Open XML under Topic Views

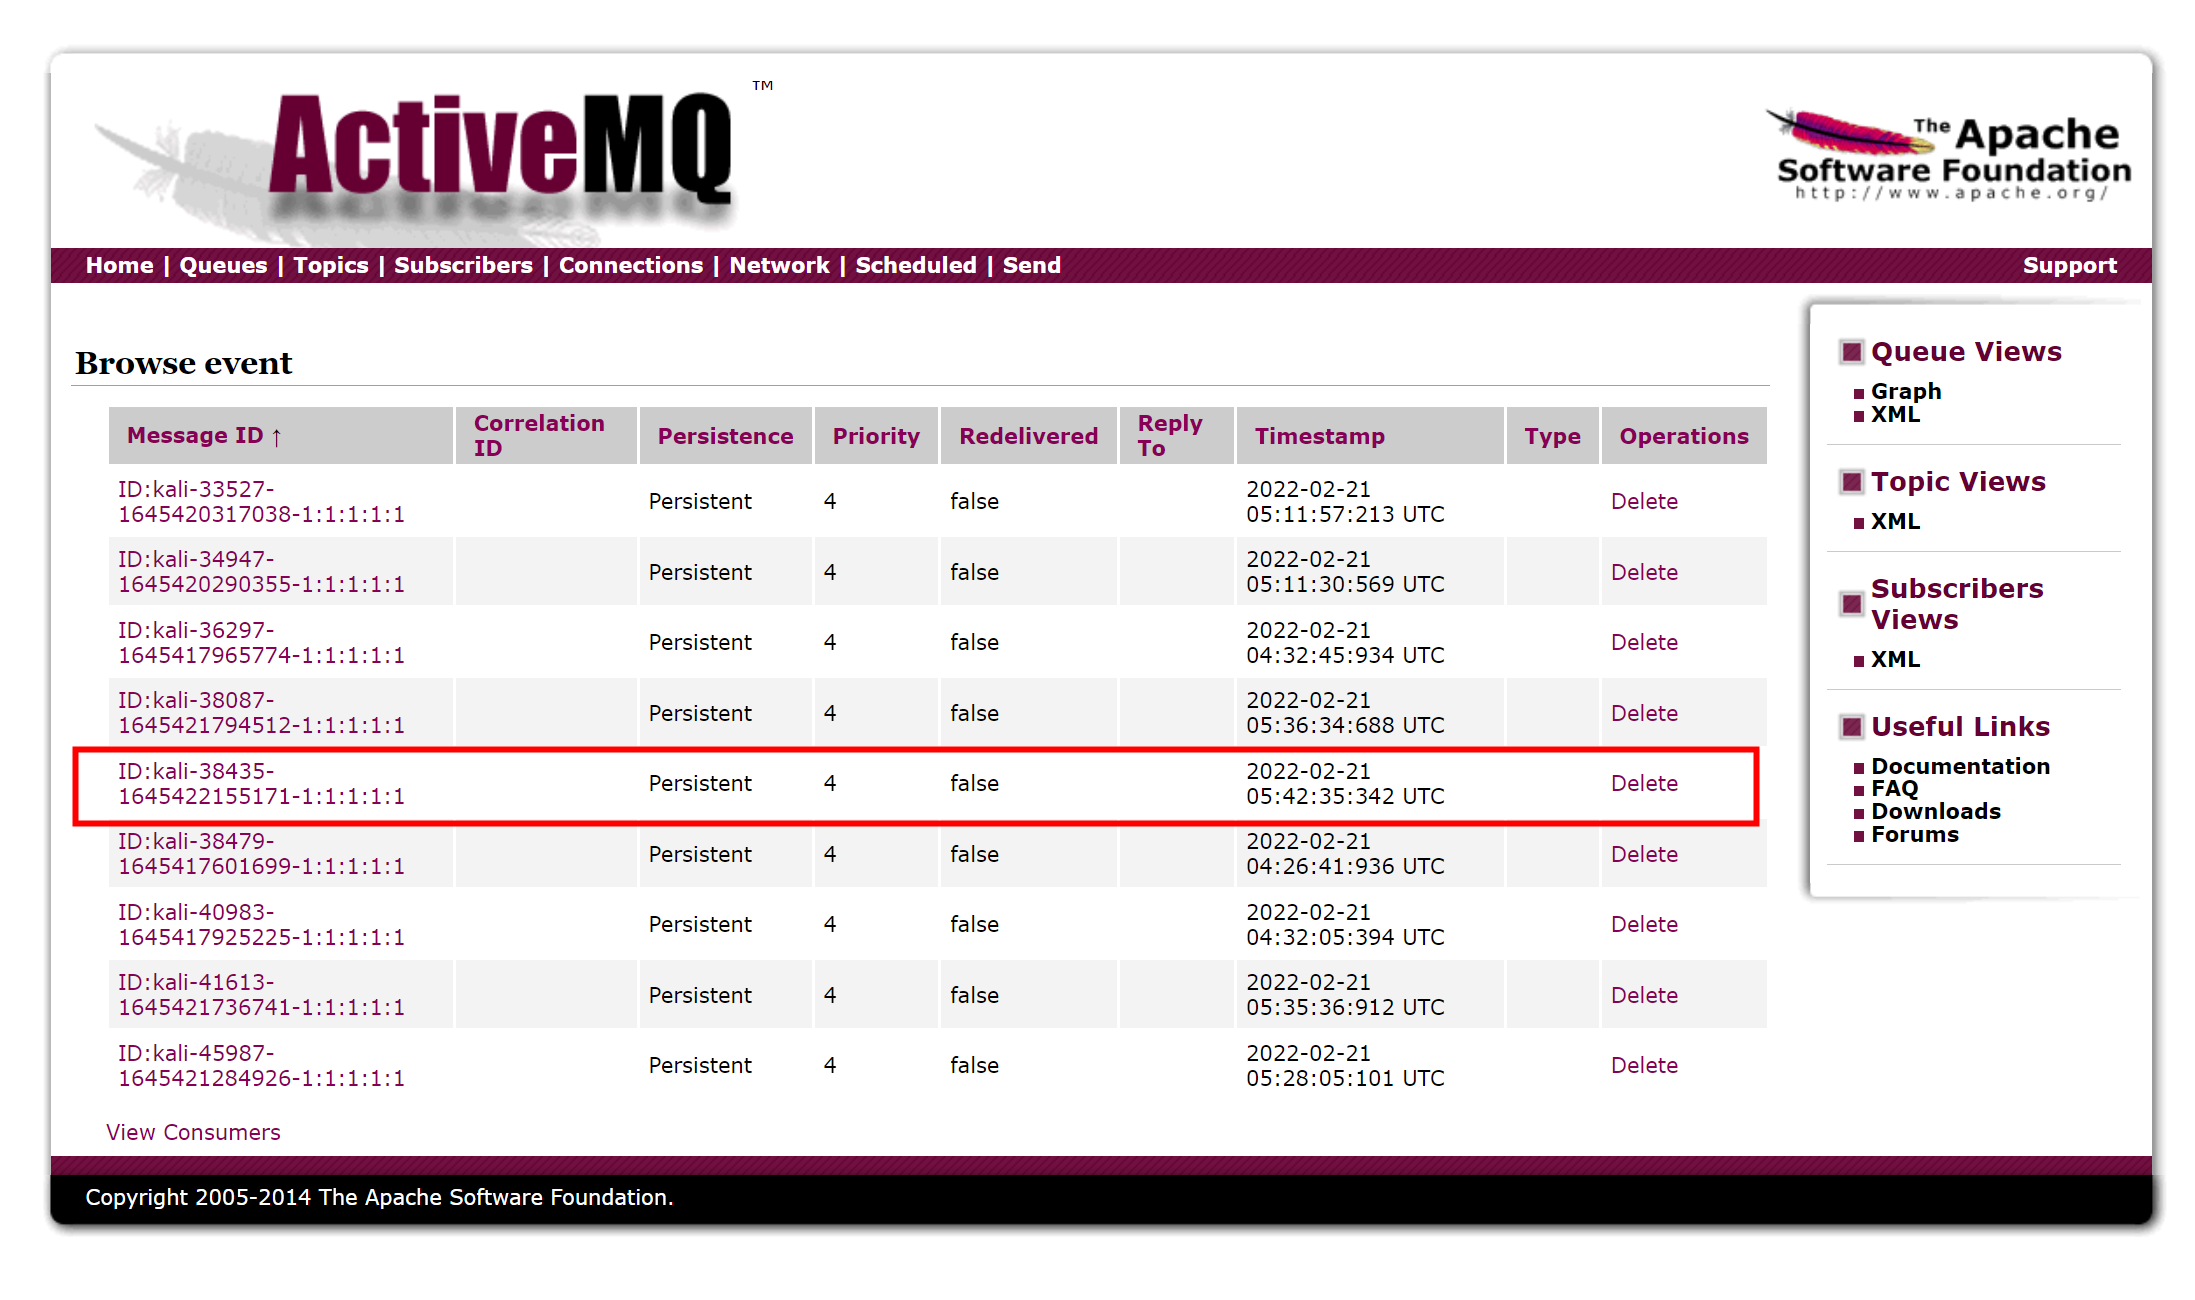tap(1895, 521)
